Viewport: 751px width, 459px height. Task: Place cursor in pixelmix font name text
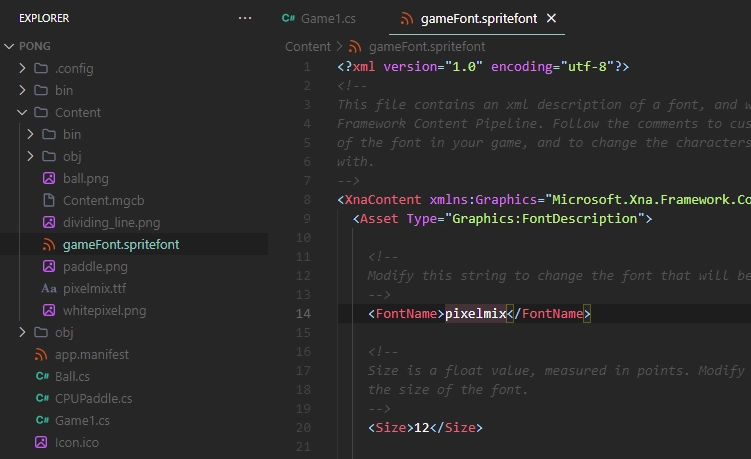[x=476, y=314]
